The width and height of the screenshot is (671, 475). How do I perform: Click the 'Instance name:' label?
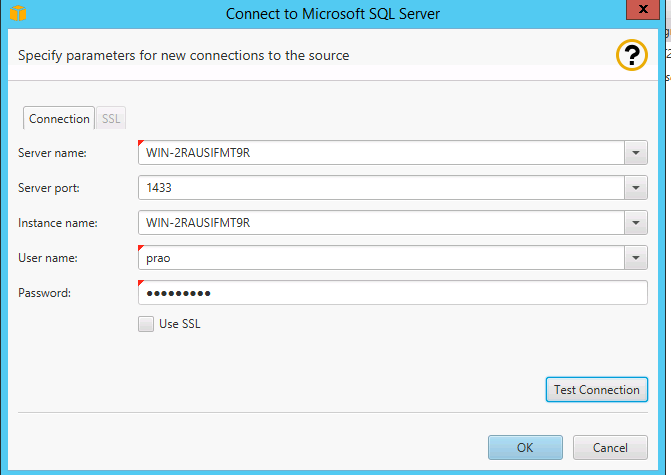tap(58, 223)
